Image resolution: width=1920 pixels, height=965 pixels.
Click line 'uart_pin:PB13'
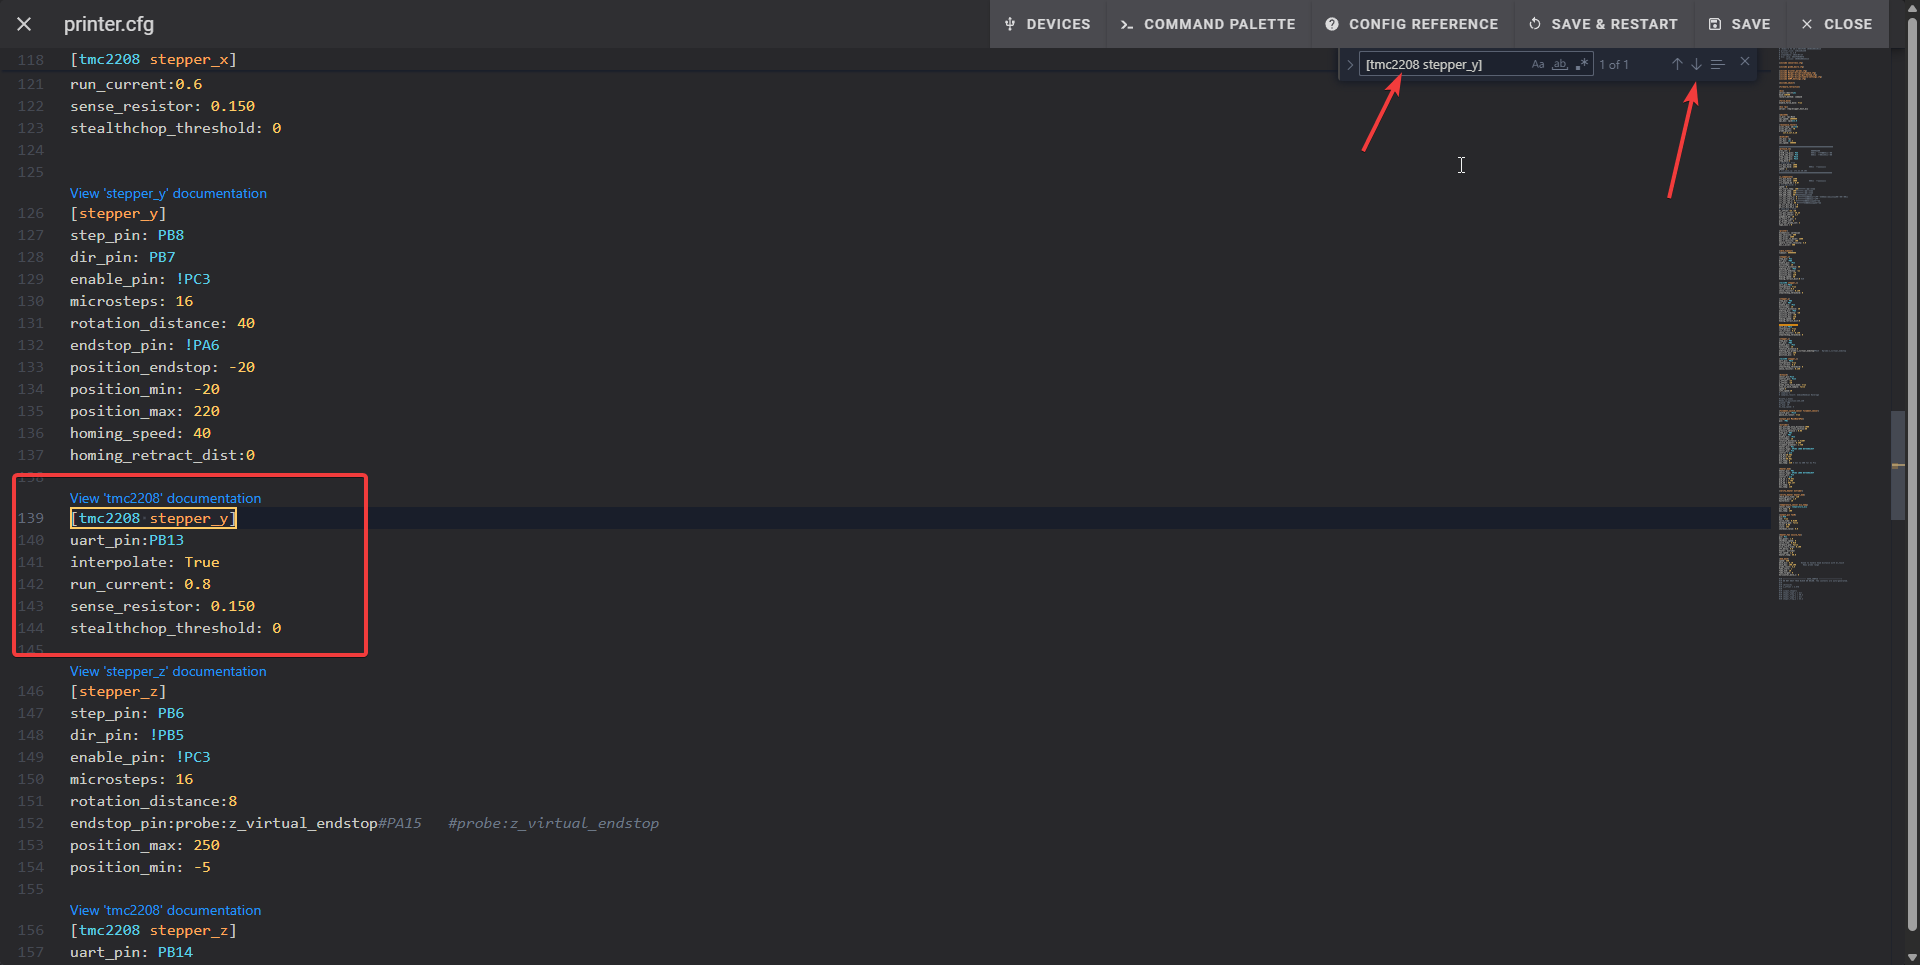[127, 540]
